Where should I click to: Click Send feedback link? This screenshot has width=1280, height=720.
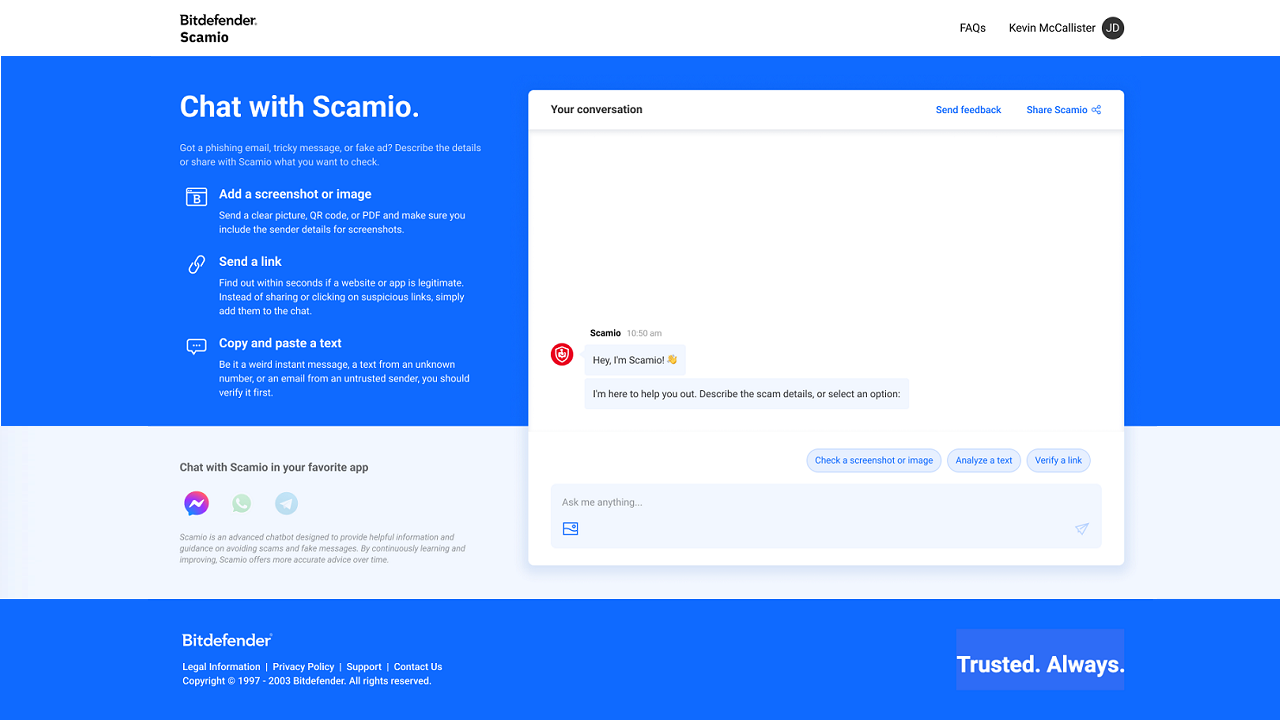pos(968,110)
